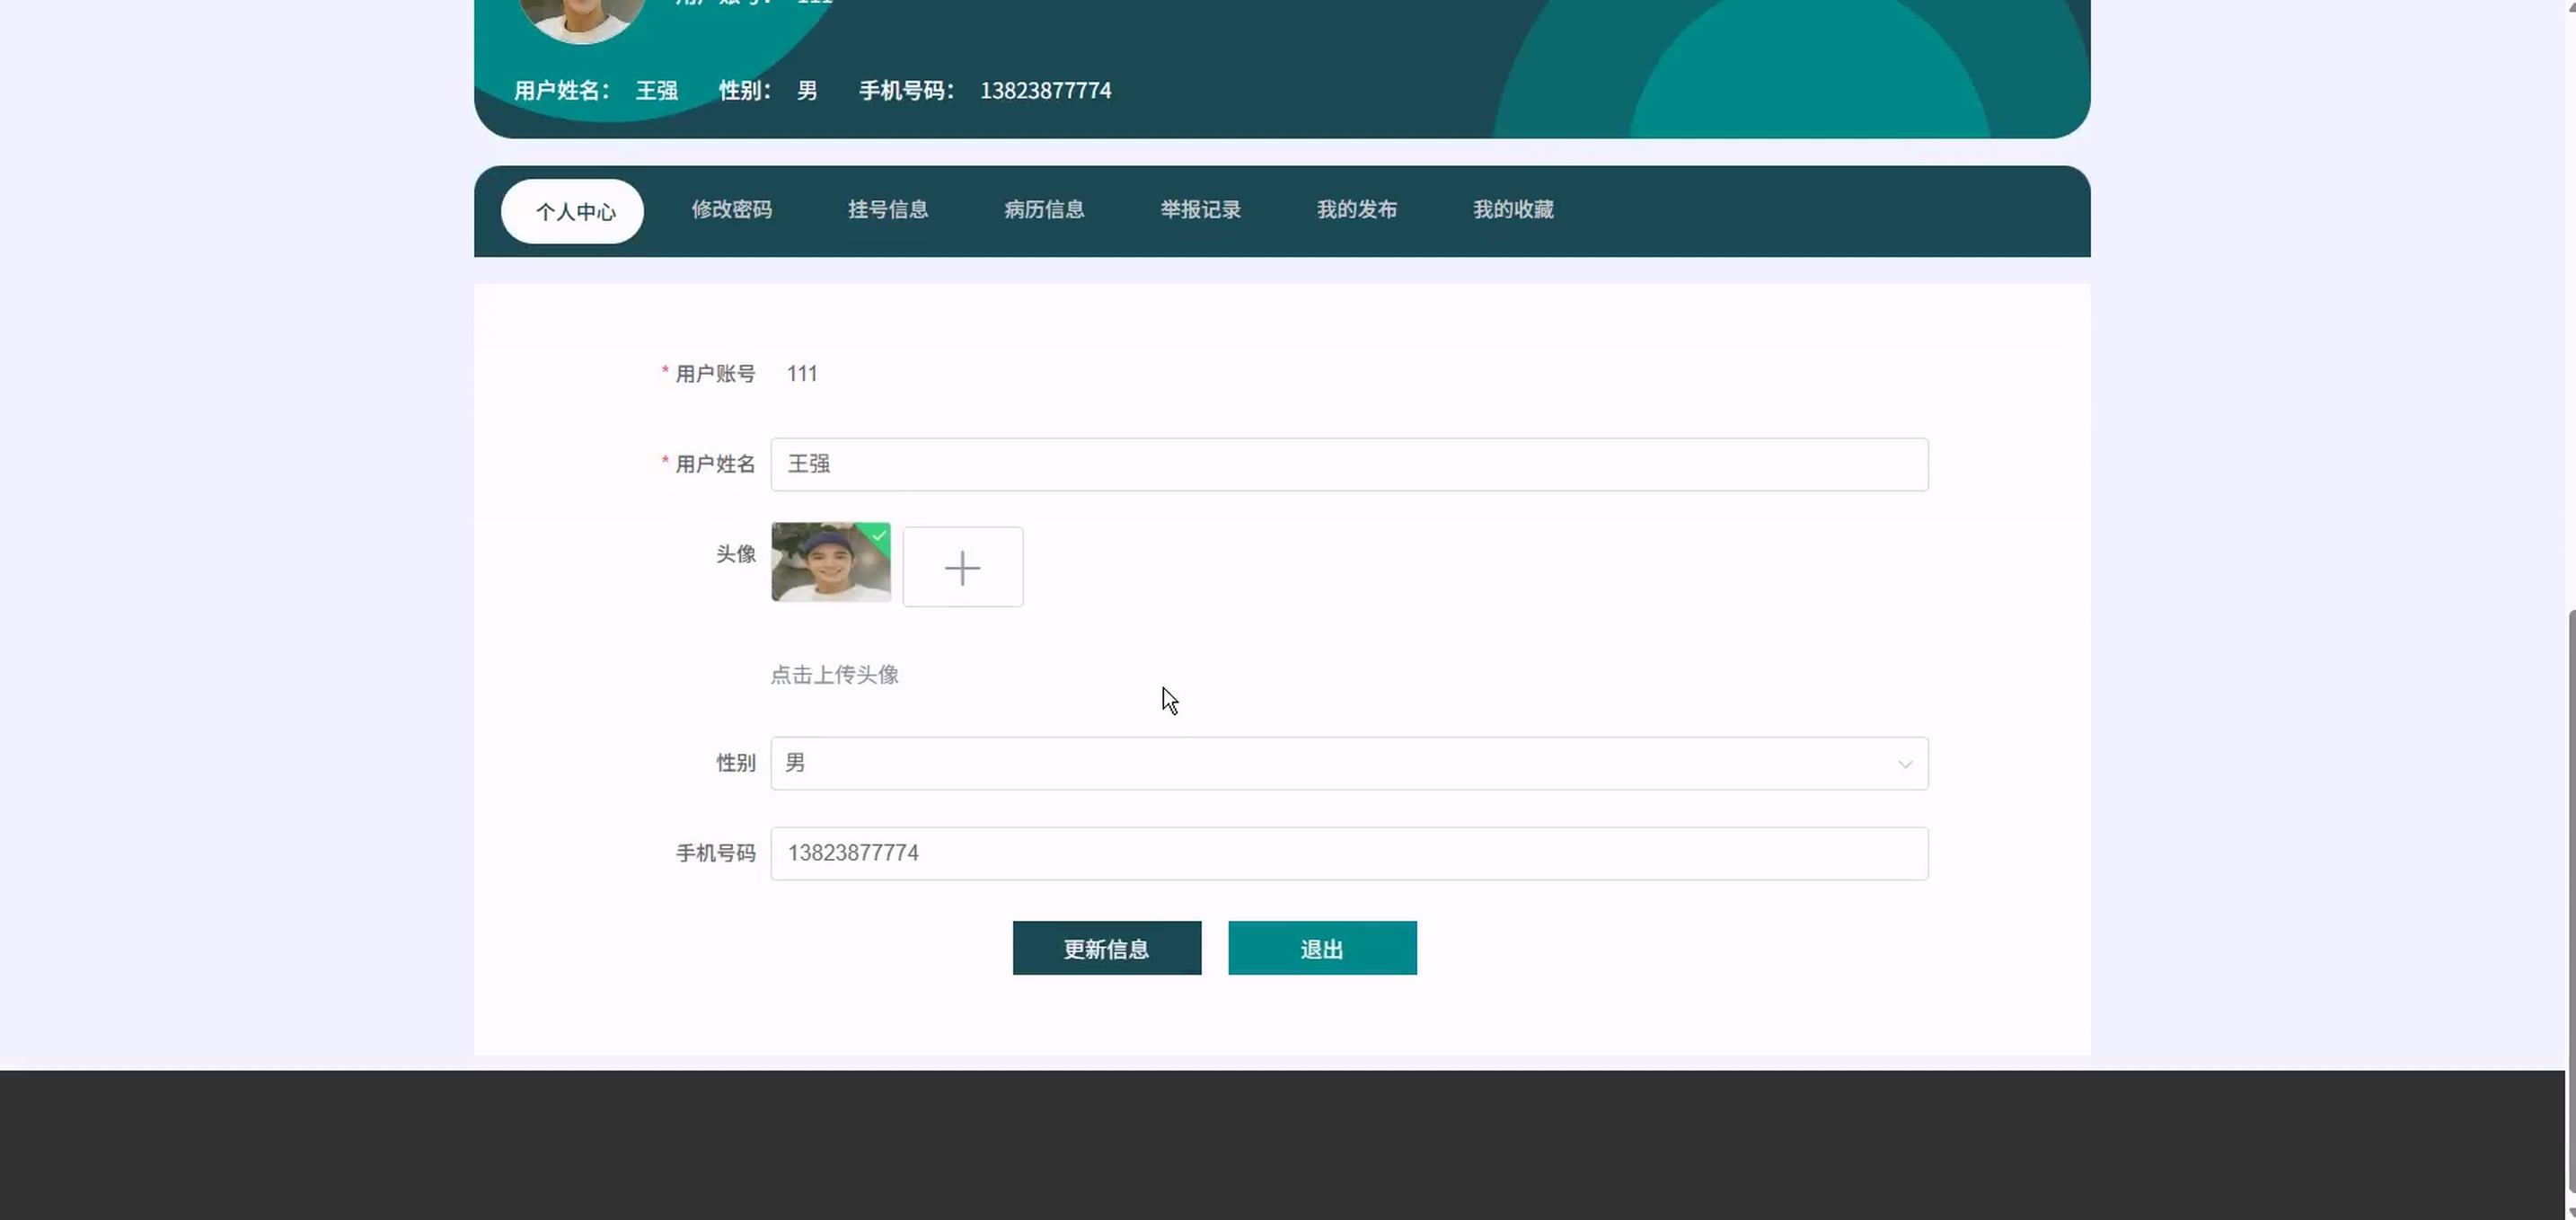2576x1220 pixels.
Task: Focus the 用户姓名 input field
Action: coord(1348,465)
